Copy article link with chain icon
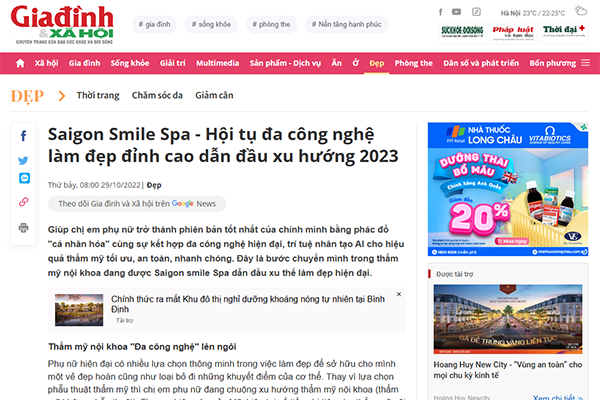 tap(24, 202)
